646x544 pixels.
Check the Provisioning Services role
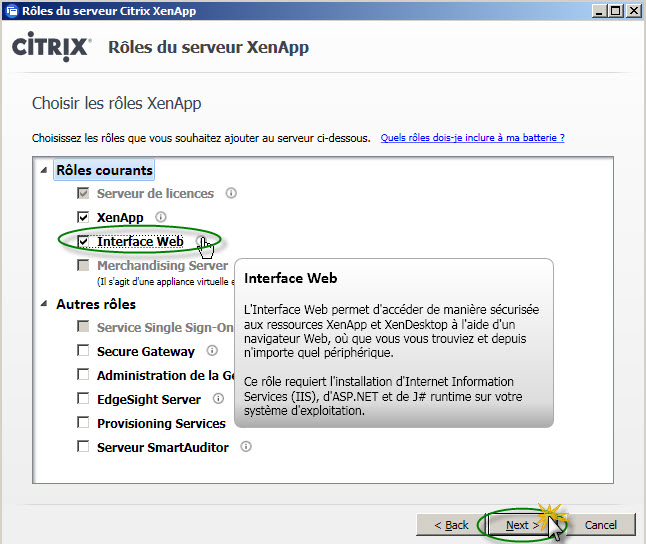[x=83, y=422]
